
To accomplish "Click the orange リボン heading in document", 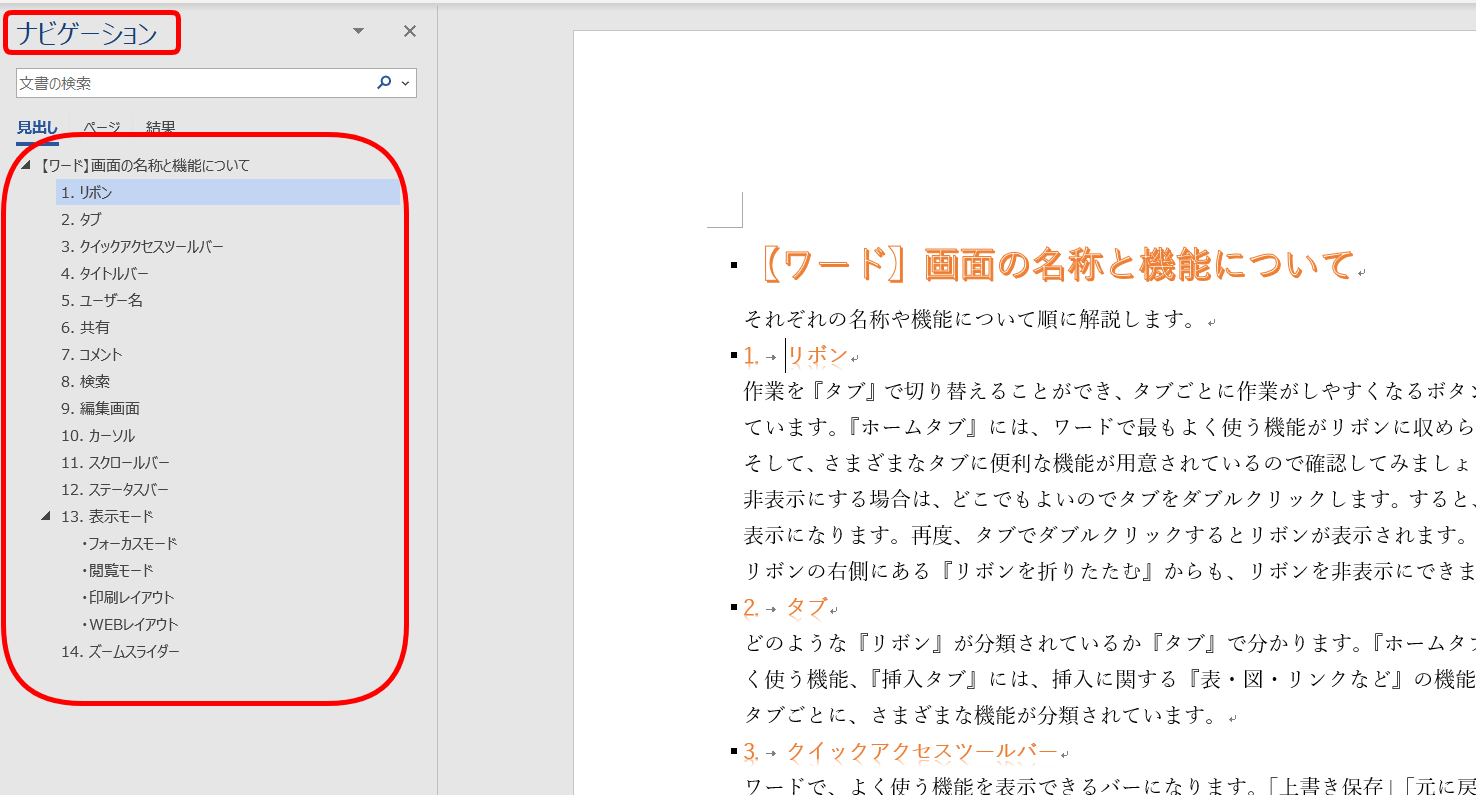I will [818, 355].
